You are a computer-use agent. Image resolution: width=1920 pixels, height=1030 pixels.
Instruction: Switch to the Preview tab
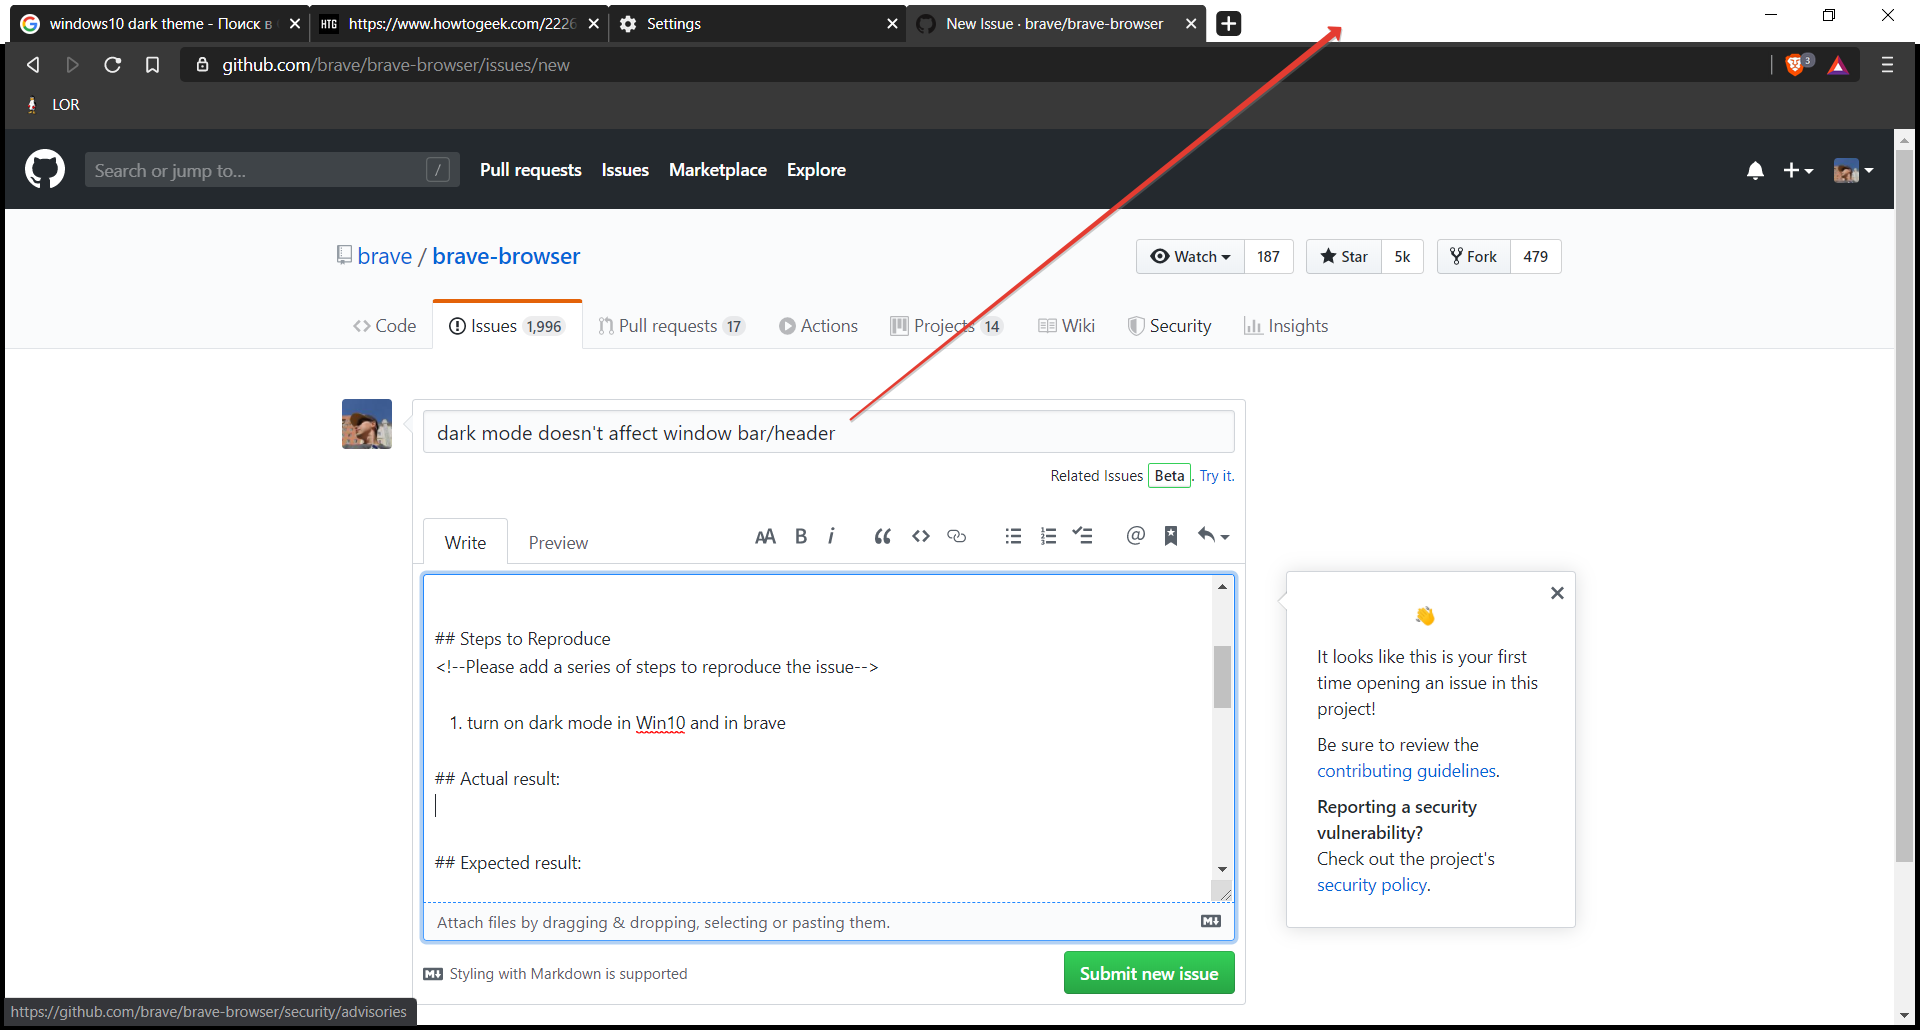558,543
